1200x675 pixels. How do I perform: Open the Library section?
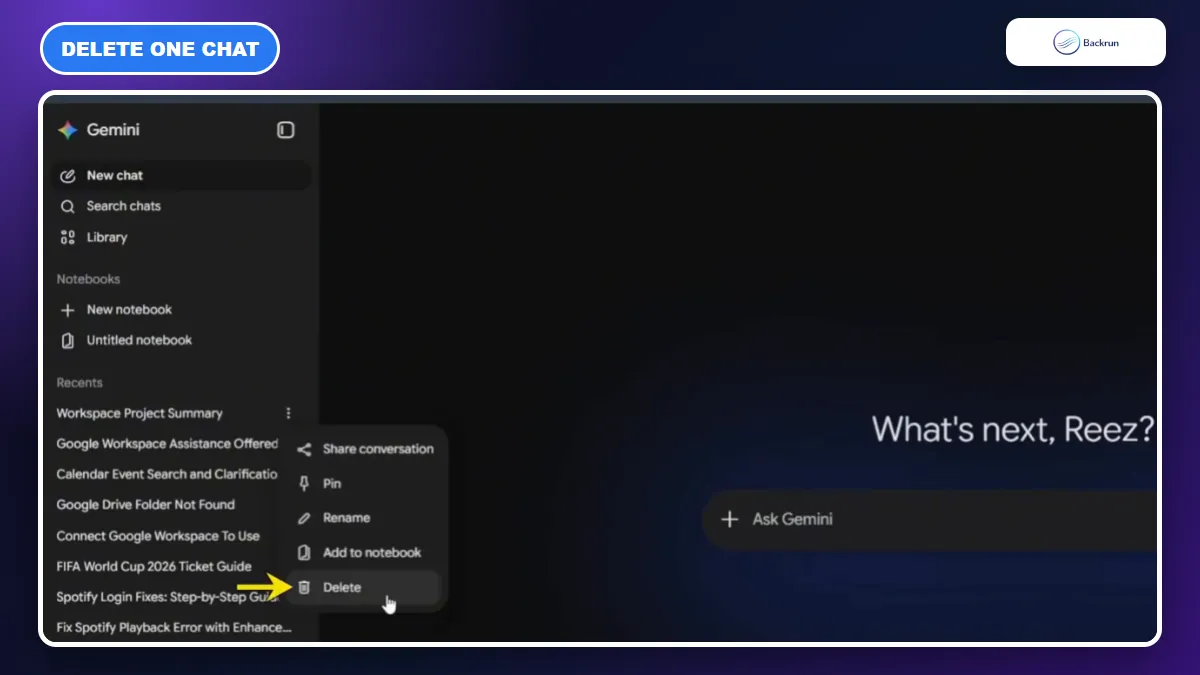pos(181,238)
